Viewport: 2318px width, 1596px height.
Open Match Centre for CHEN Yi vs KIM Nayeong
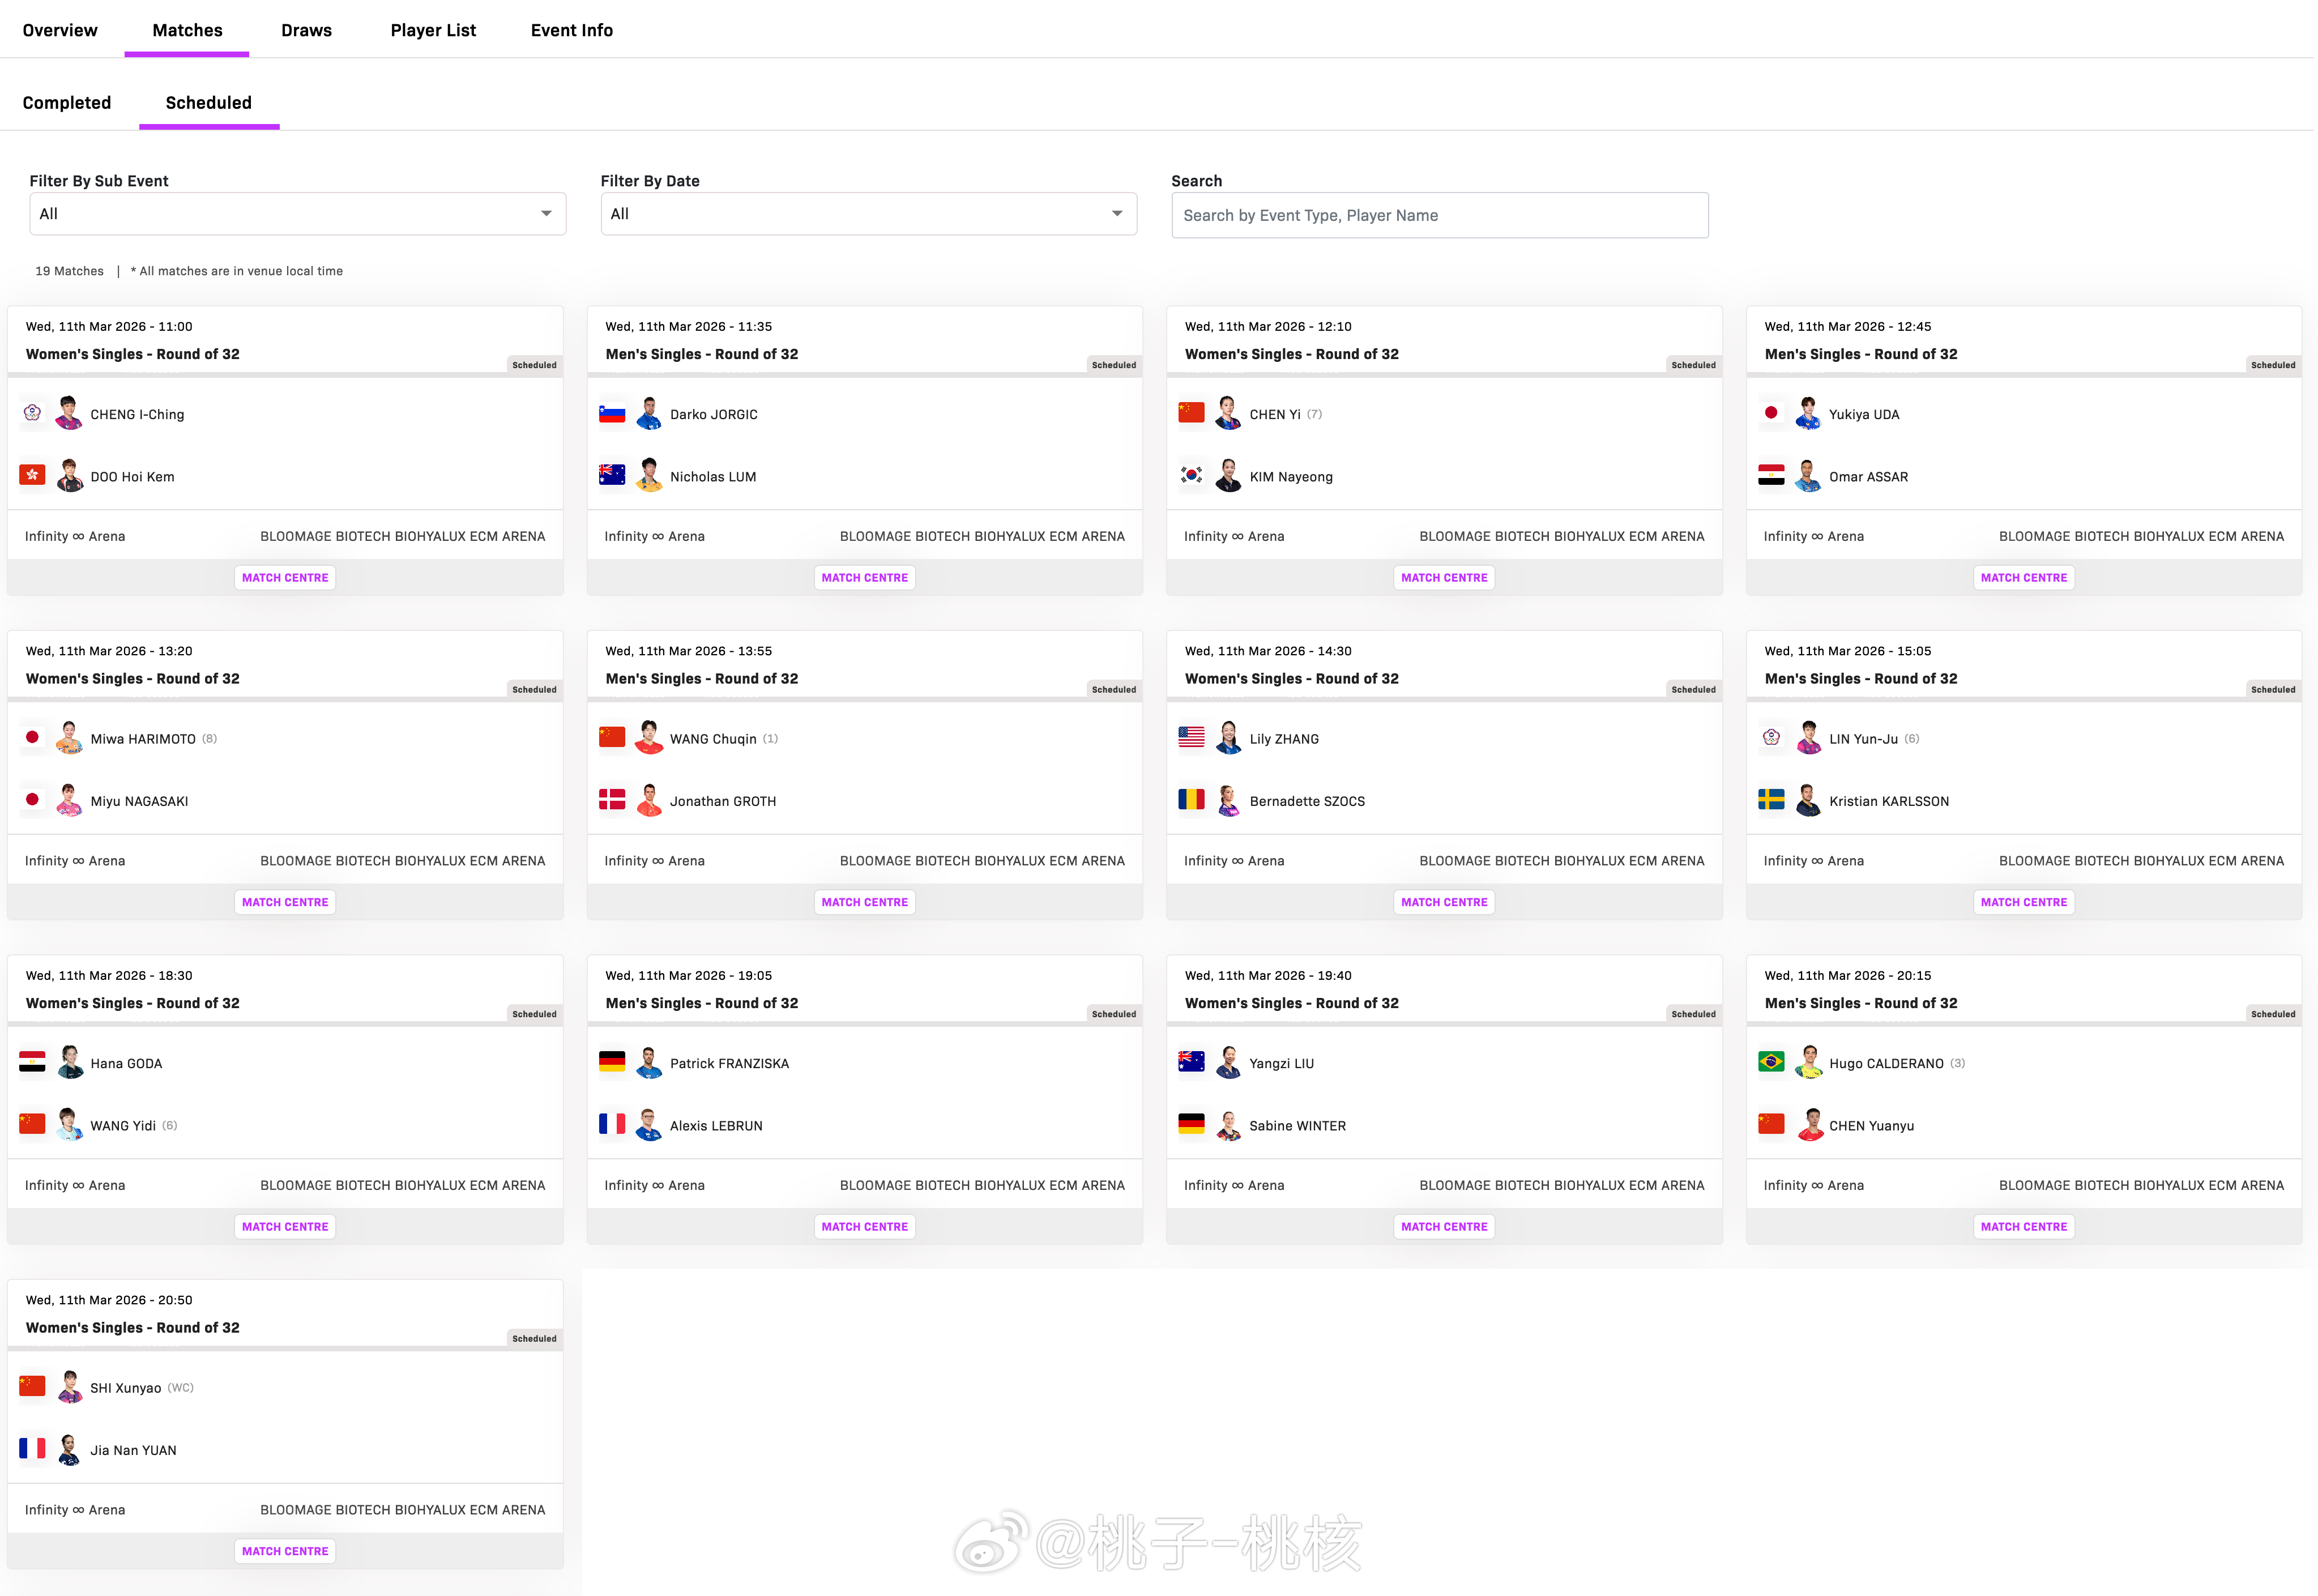point(1444,577)
